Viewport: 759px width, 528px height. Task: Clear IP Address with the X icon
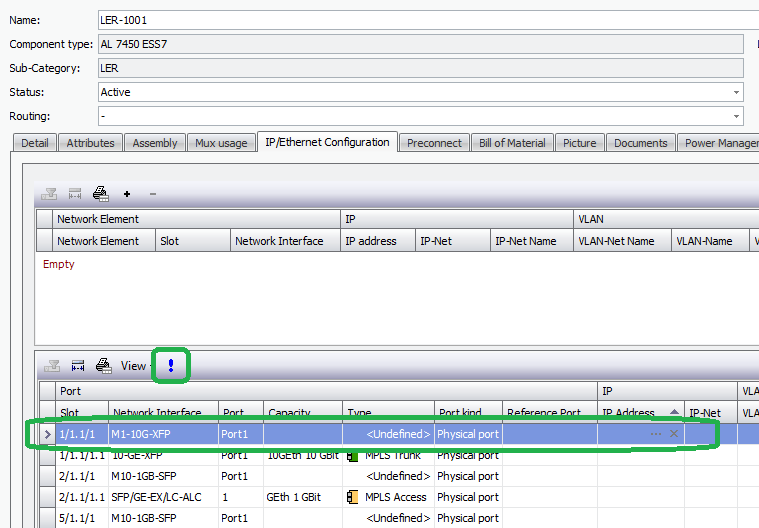(x=674, y=434)
